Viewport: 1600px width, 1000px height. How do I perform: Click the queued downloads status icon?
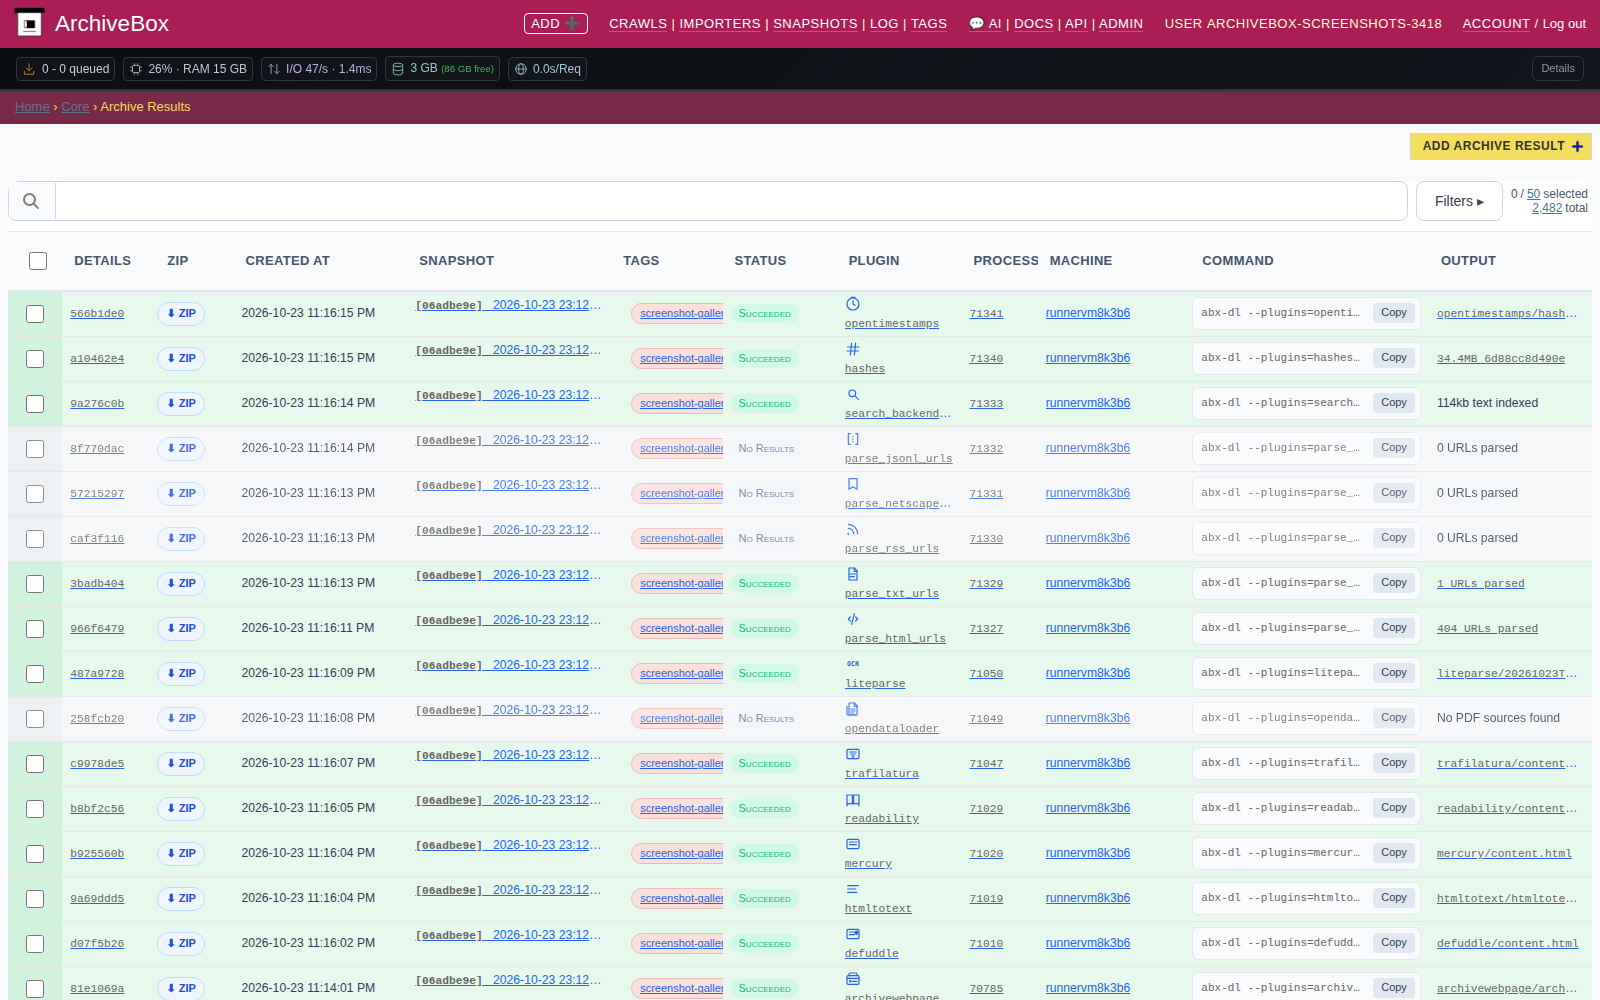(x=29, y=69)
